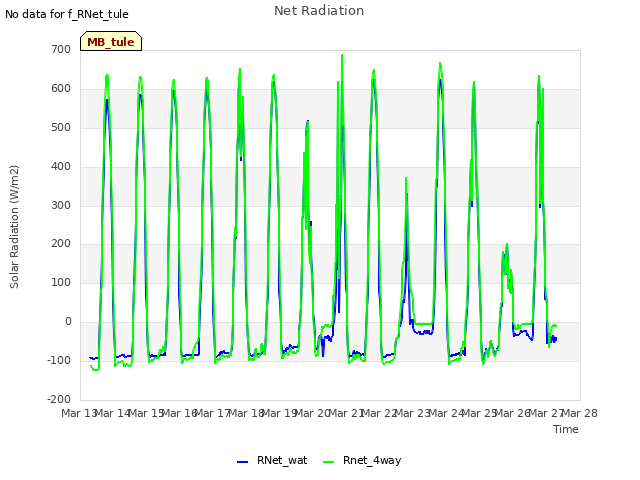This screenshot has width=640, height=480.
Task: Click the 500 y-axis tick label
Action: [61, 127]
